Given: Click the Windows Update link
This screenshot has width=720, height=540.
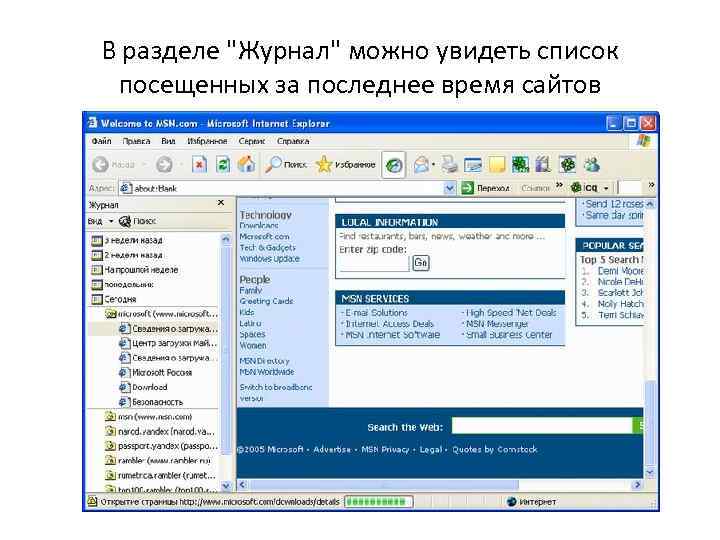Looking at the screenshot, I should pyautogui.click(x=270, y=259).
